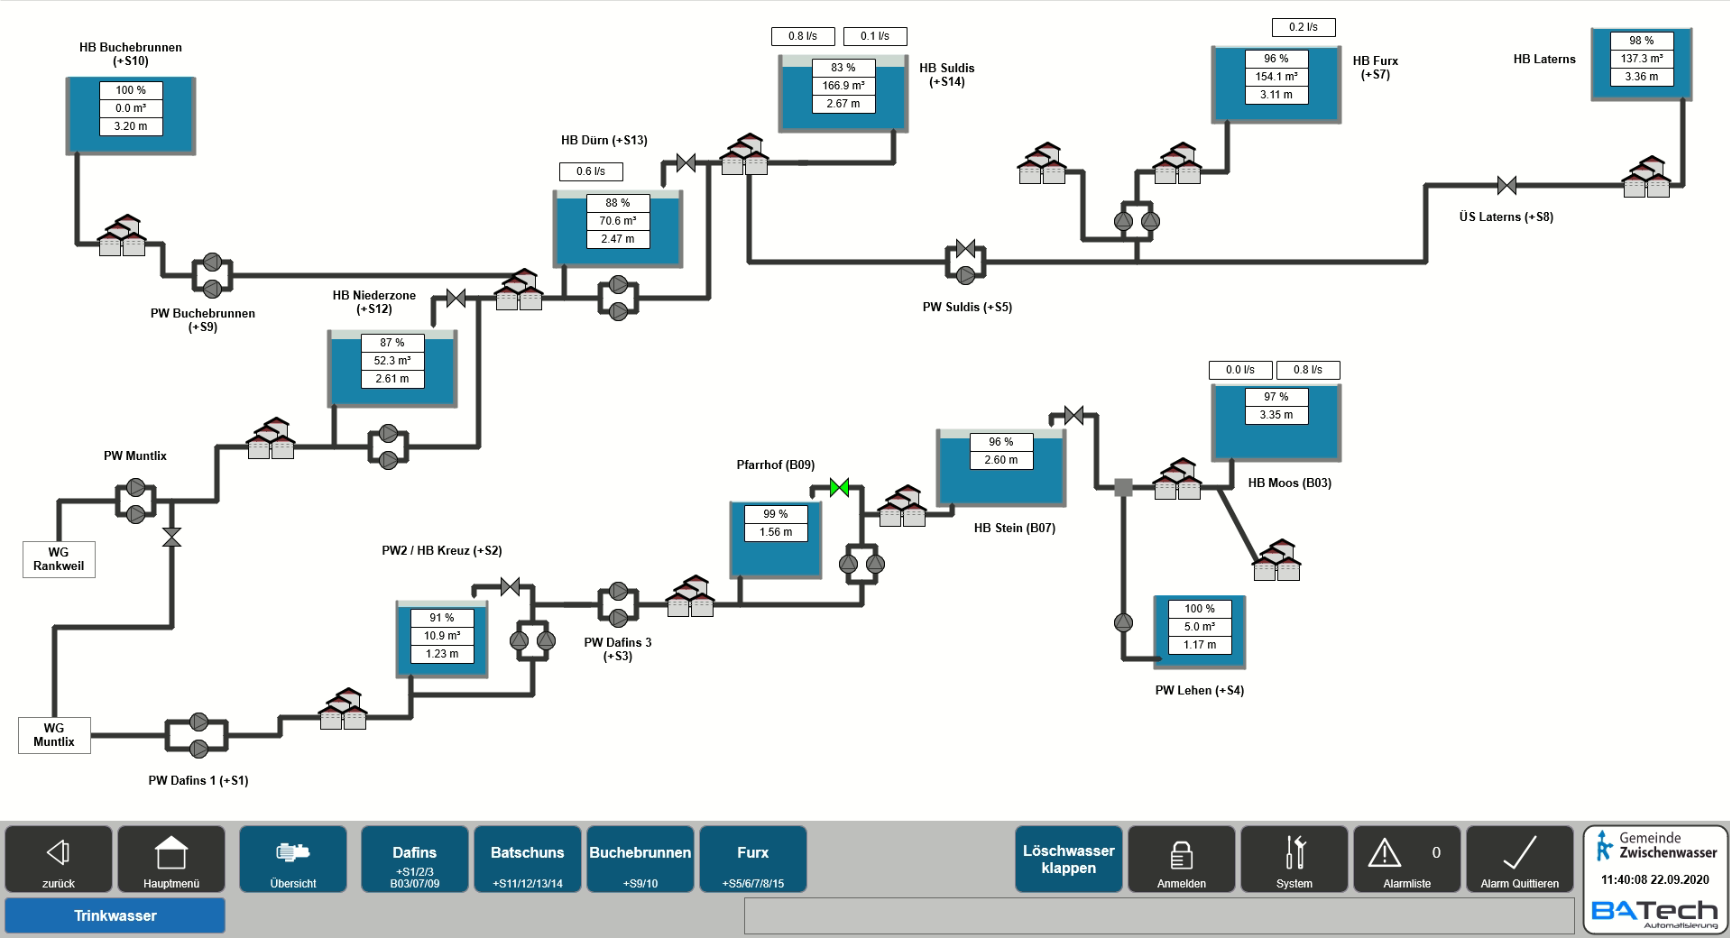
Task: Click the 0.6 l/s flow value at HB Dürn
Action: (591, 171)
